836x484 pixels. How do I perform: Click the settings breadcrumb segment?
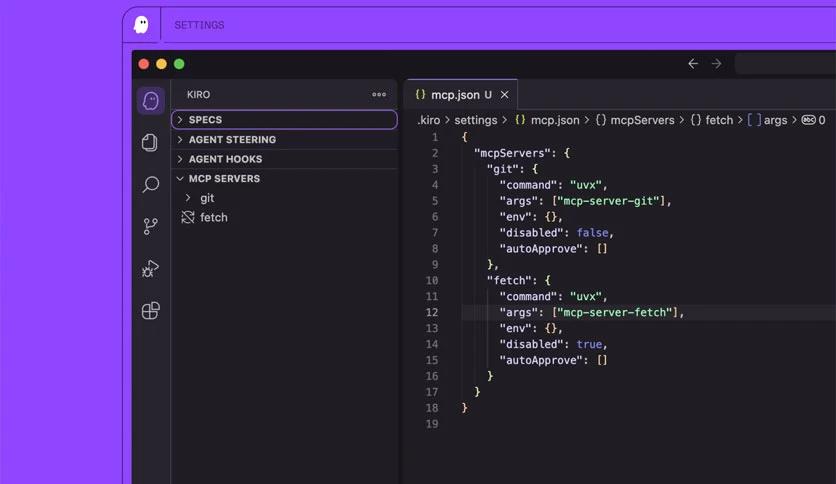tap(476, 120)
